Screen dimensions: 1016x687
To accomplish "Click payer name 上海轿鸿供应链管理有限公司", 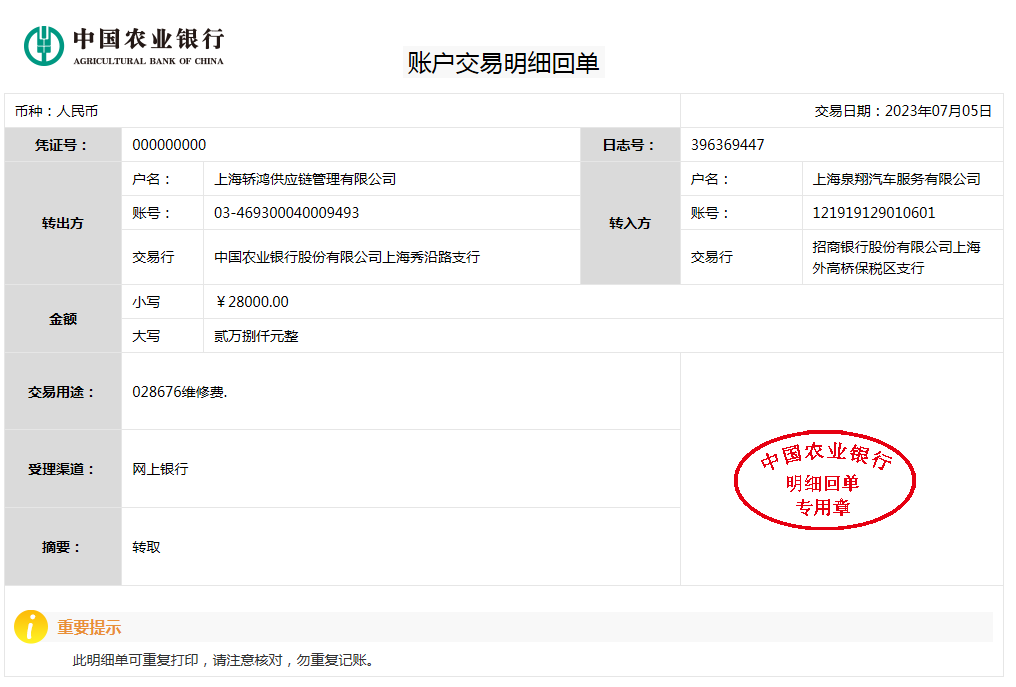I will point(305,179).
